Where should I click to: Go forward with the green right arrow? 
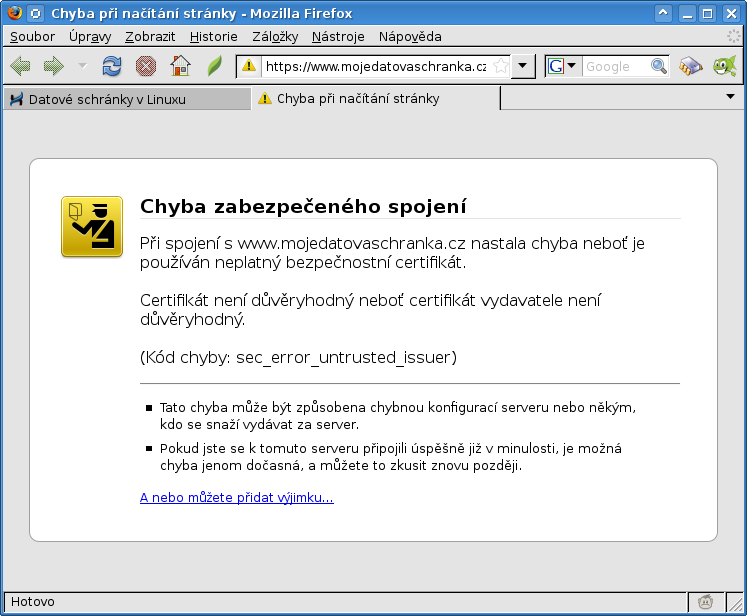tap(53, 66)
